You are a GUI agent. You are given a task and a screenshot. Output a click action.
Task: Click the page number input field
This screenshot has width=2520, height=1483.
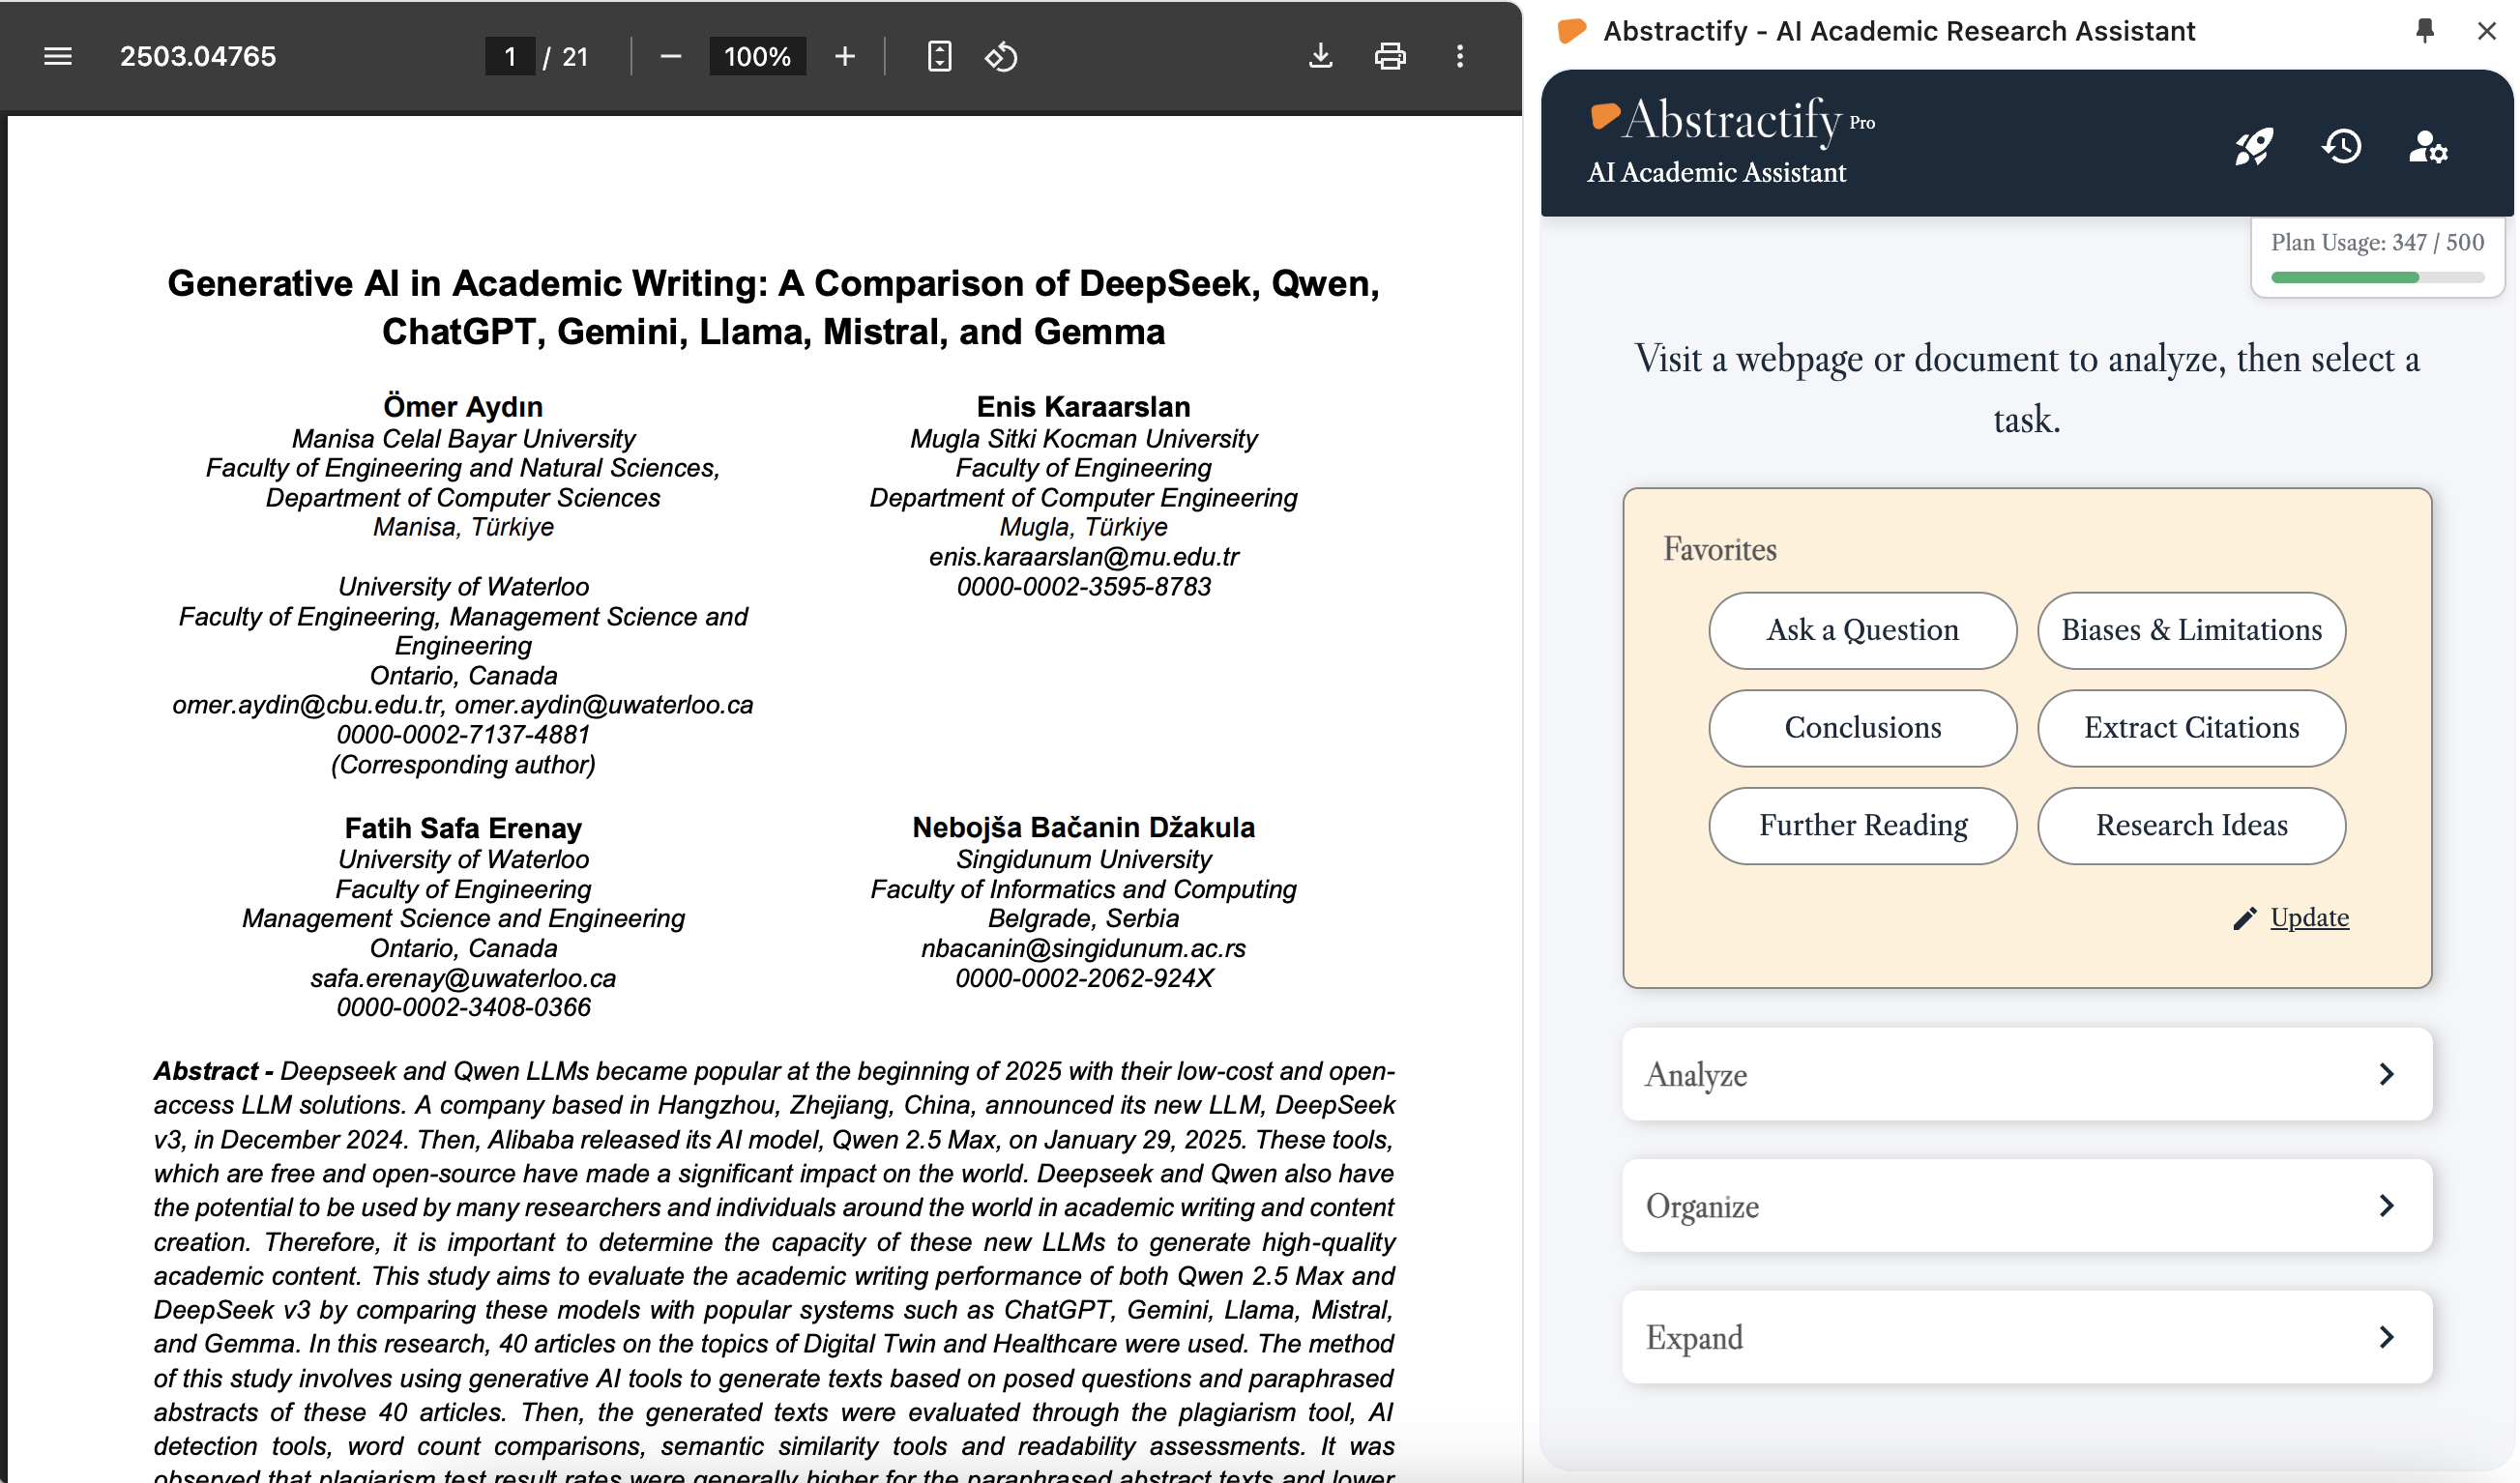(x=510, y=57)
